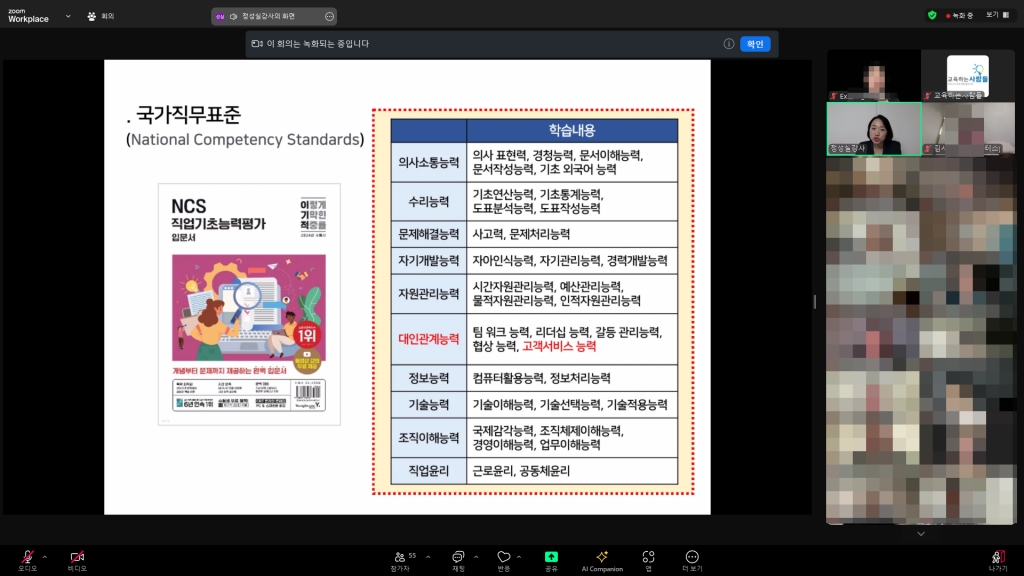Open AI Companion sparkle icon
The height and width of the screenshot is (576, 1024).
[602, 556]
